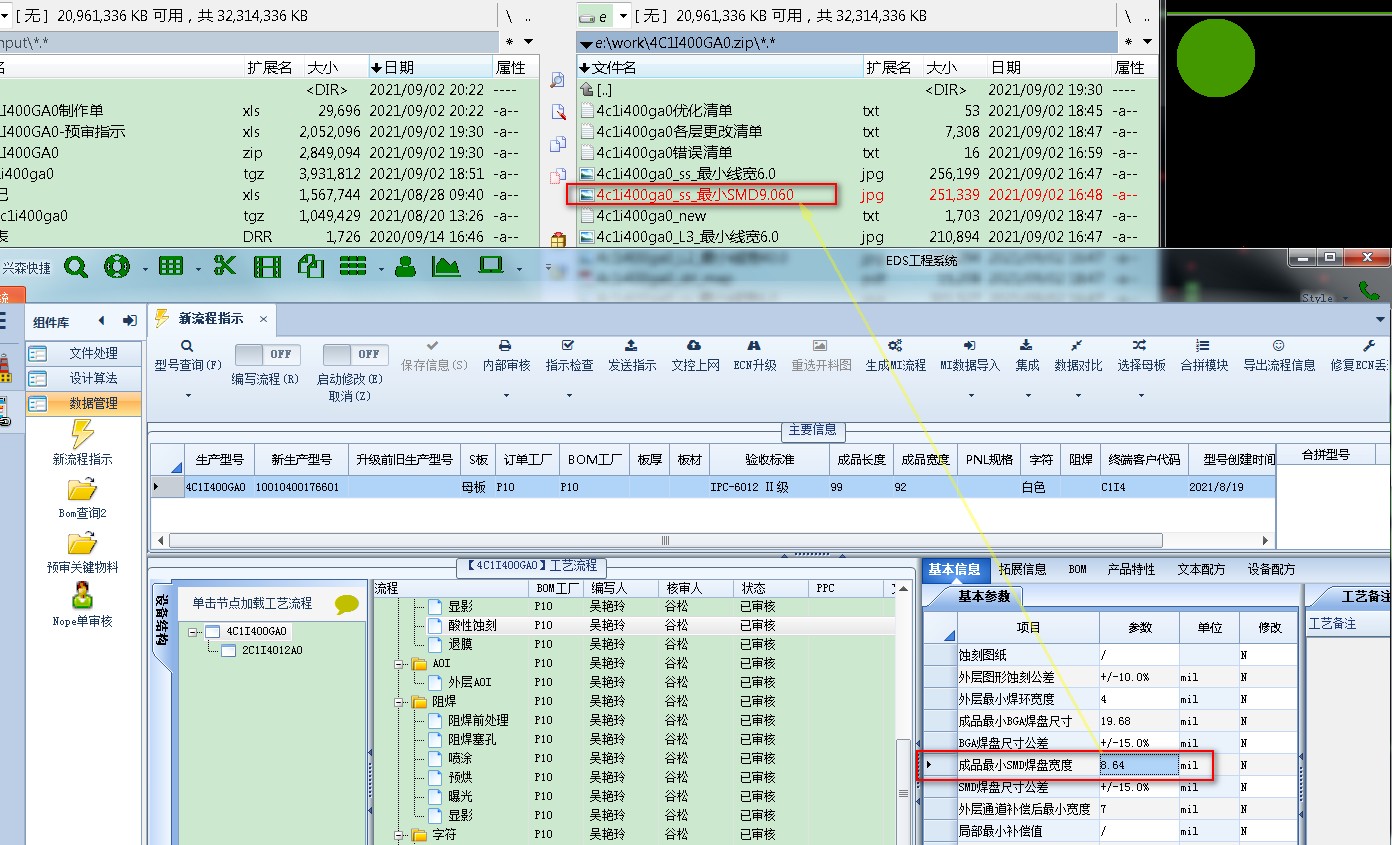Click the green film strip icon in quick toolbar
The width and height of the screenshot is (1392, 845).
[267, 266]
